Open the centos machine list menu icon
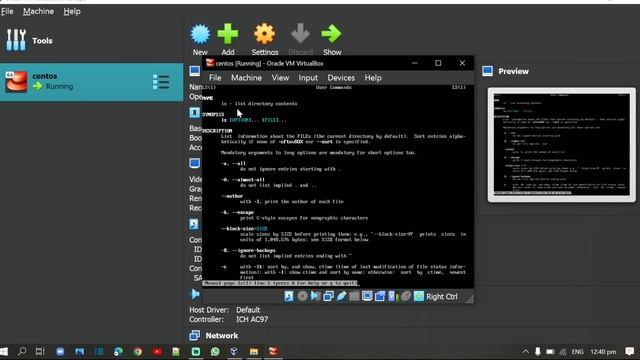 pos(161,82)
